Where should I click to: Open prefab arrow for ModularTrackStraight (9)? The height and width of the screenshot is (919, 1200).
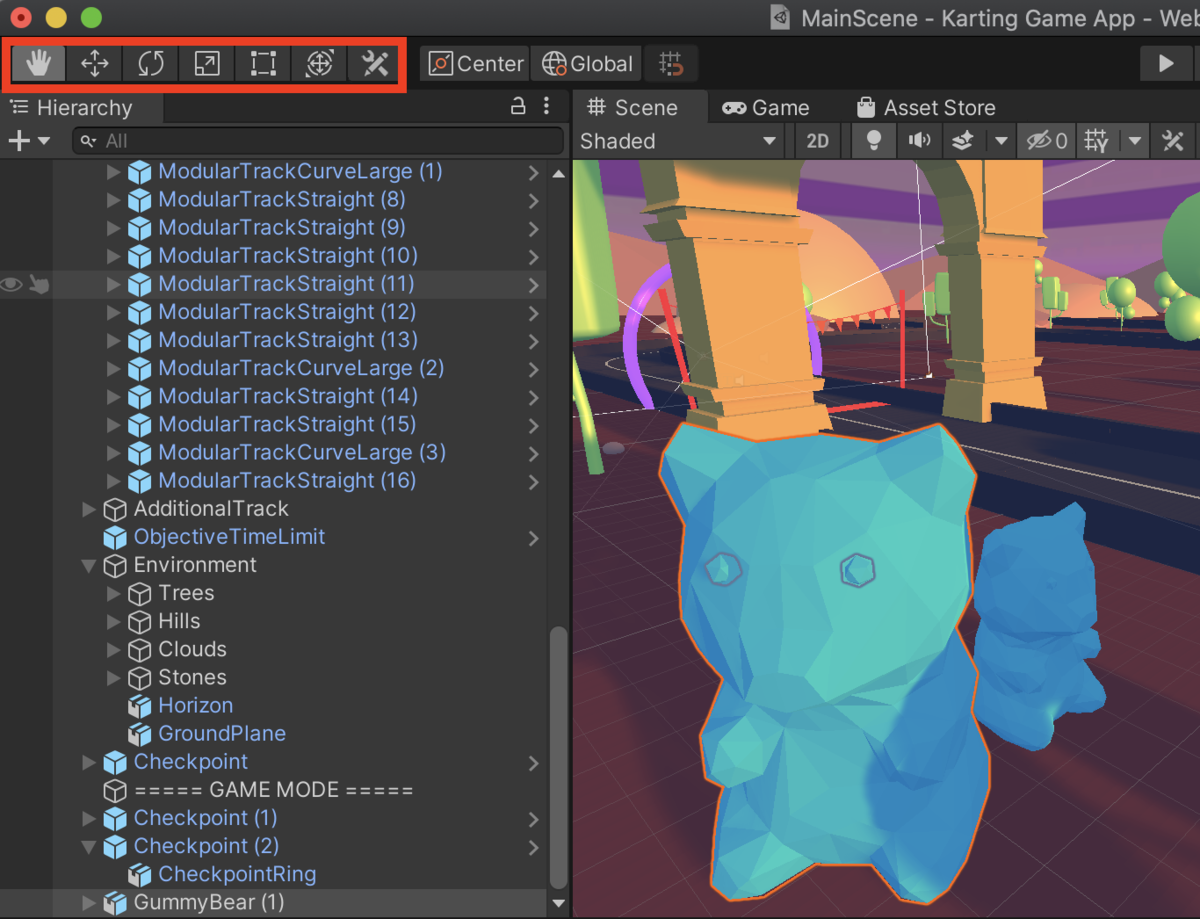pos(534,228)
